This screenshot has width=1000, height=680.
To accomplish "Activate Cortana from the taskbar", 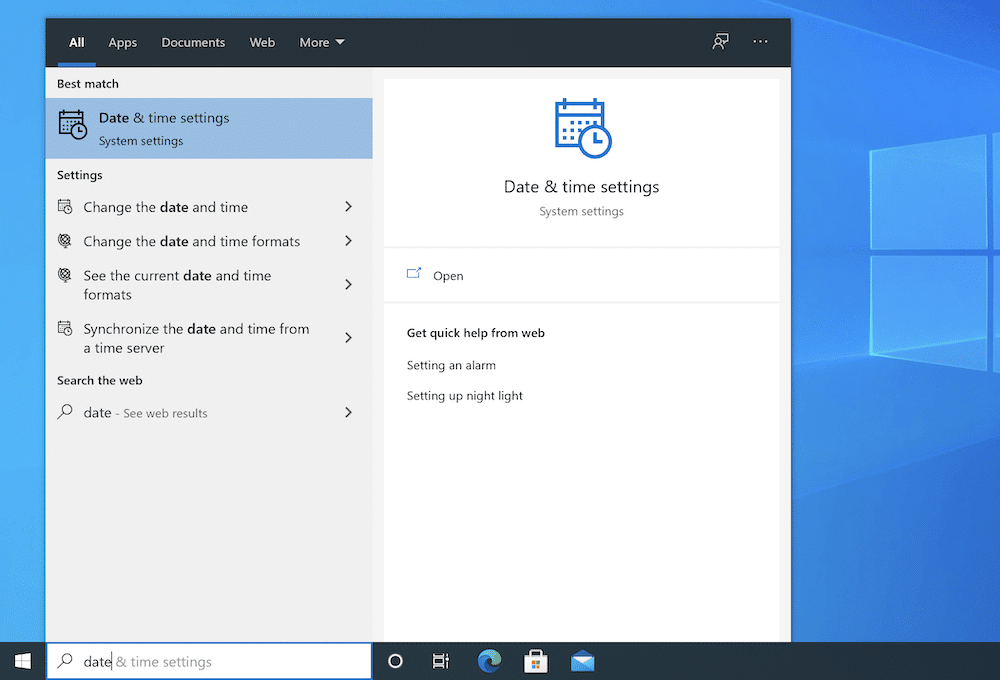I will [x=395, y=661].
